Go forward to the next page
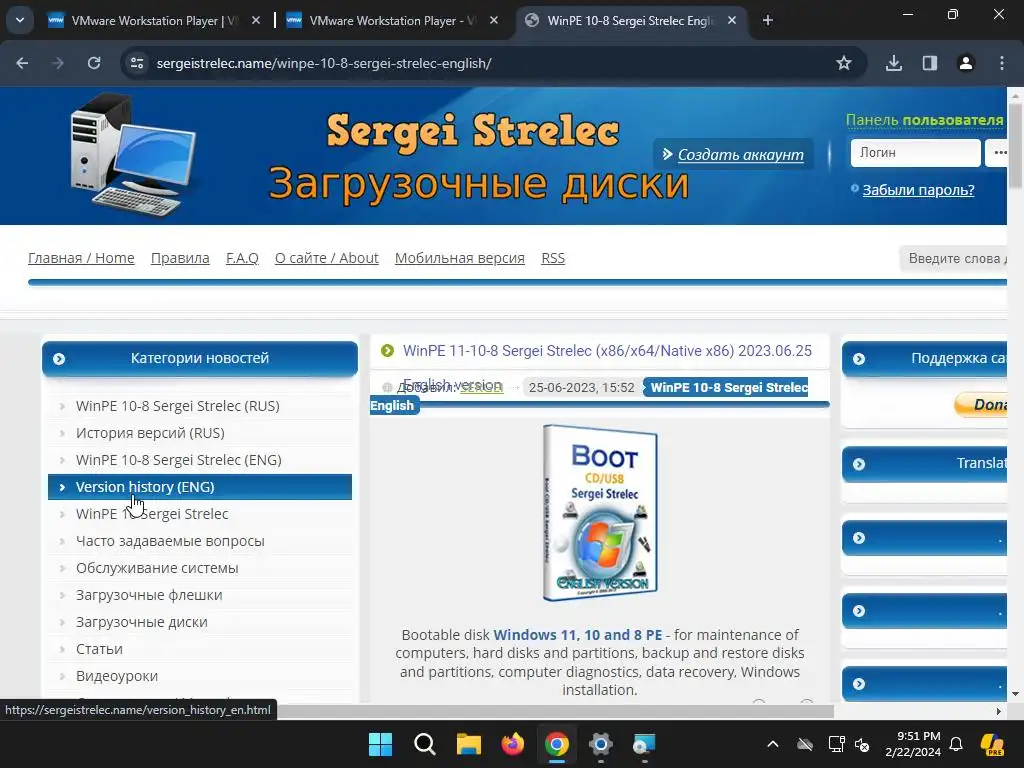Viewport: 1024px width, 768px height. [58, 63]
